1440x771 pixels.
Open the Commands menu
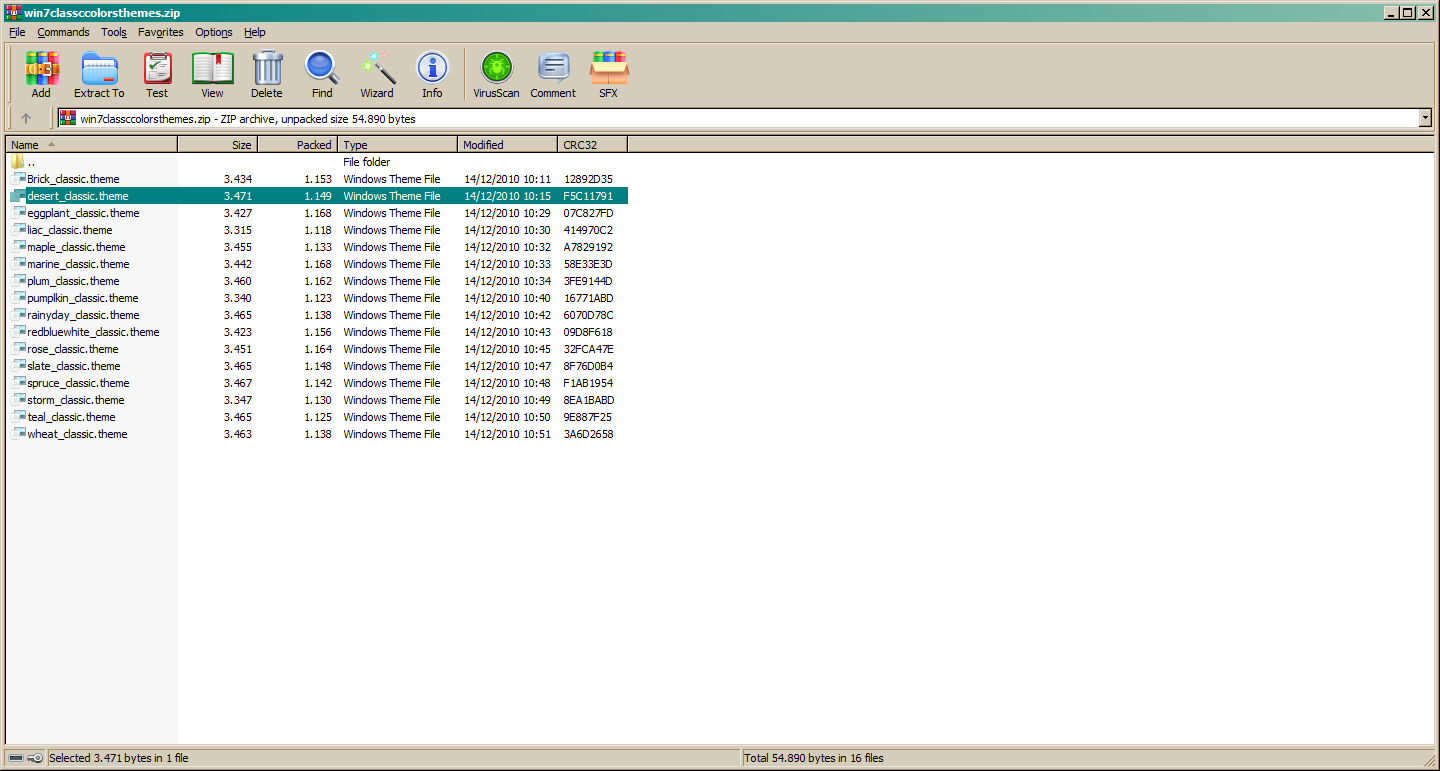click(x=63, y=32)
